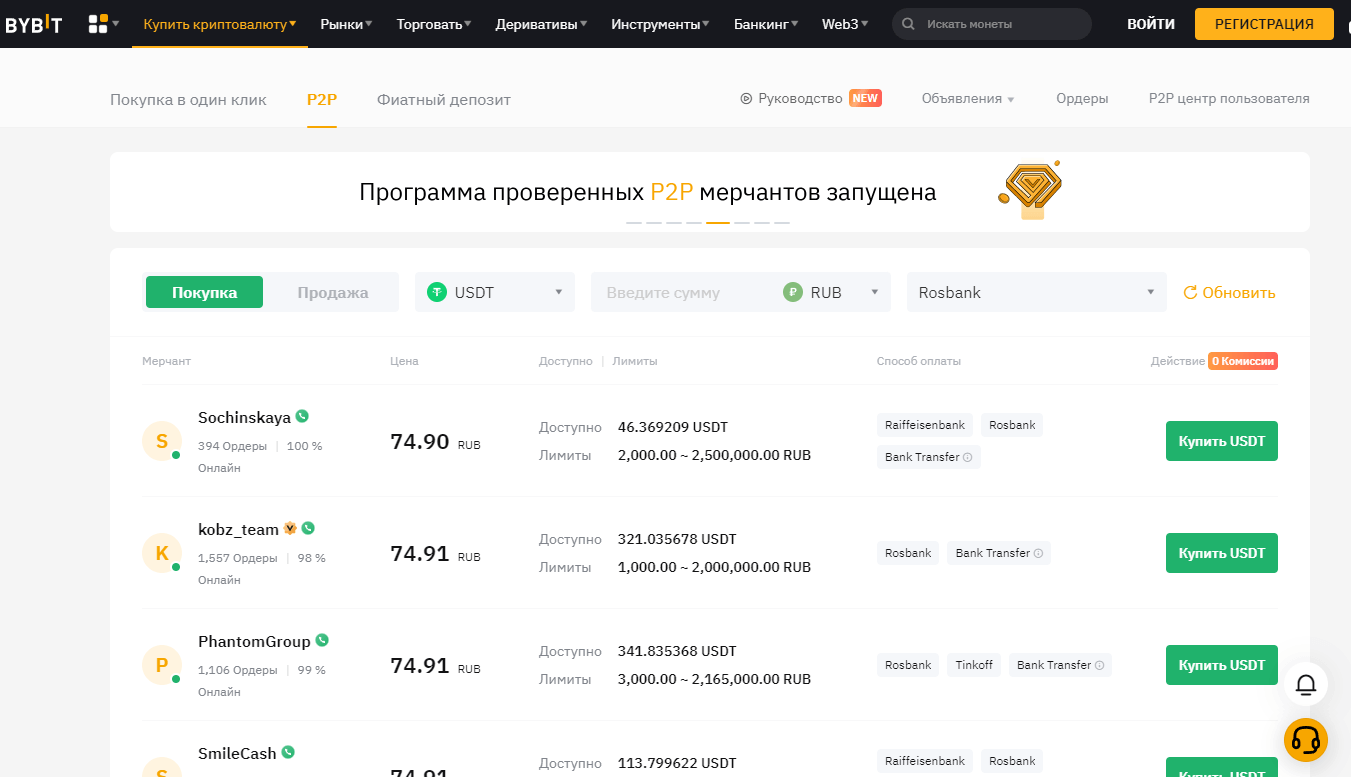This screenshot has height=777, width=1351.
Task: Select the P2P tab
Action: [x=322, y=99]
